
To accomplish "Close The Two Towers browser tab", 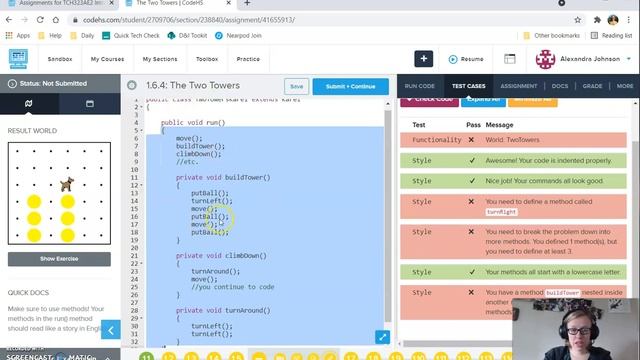I will [x=229, y=3].
